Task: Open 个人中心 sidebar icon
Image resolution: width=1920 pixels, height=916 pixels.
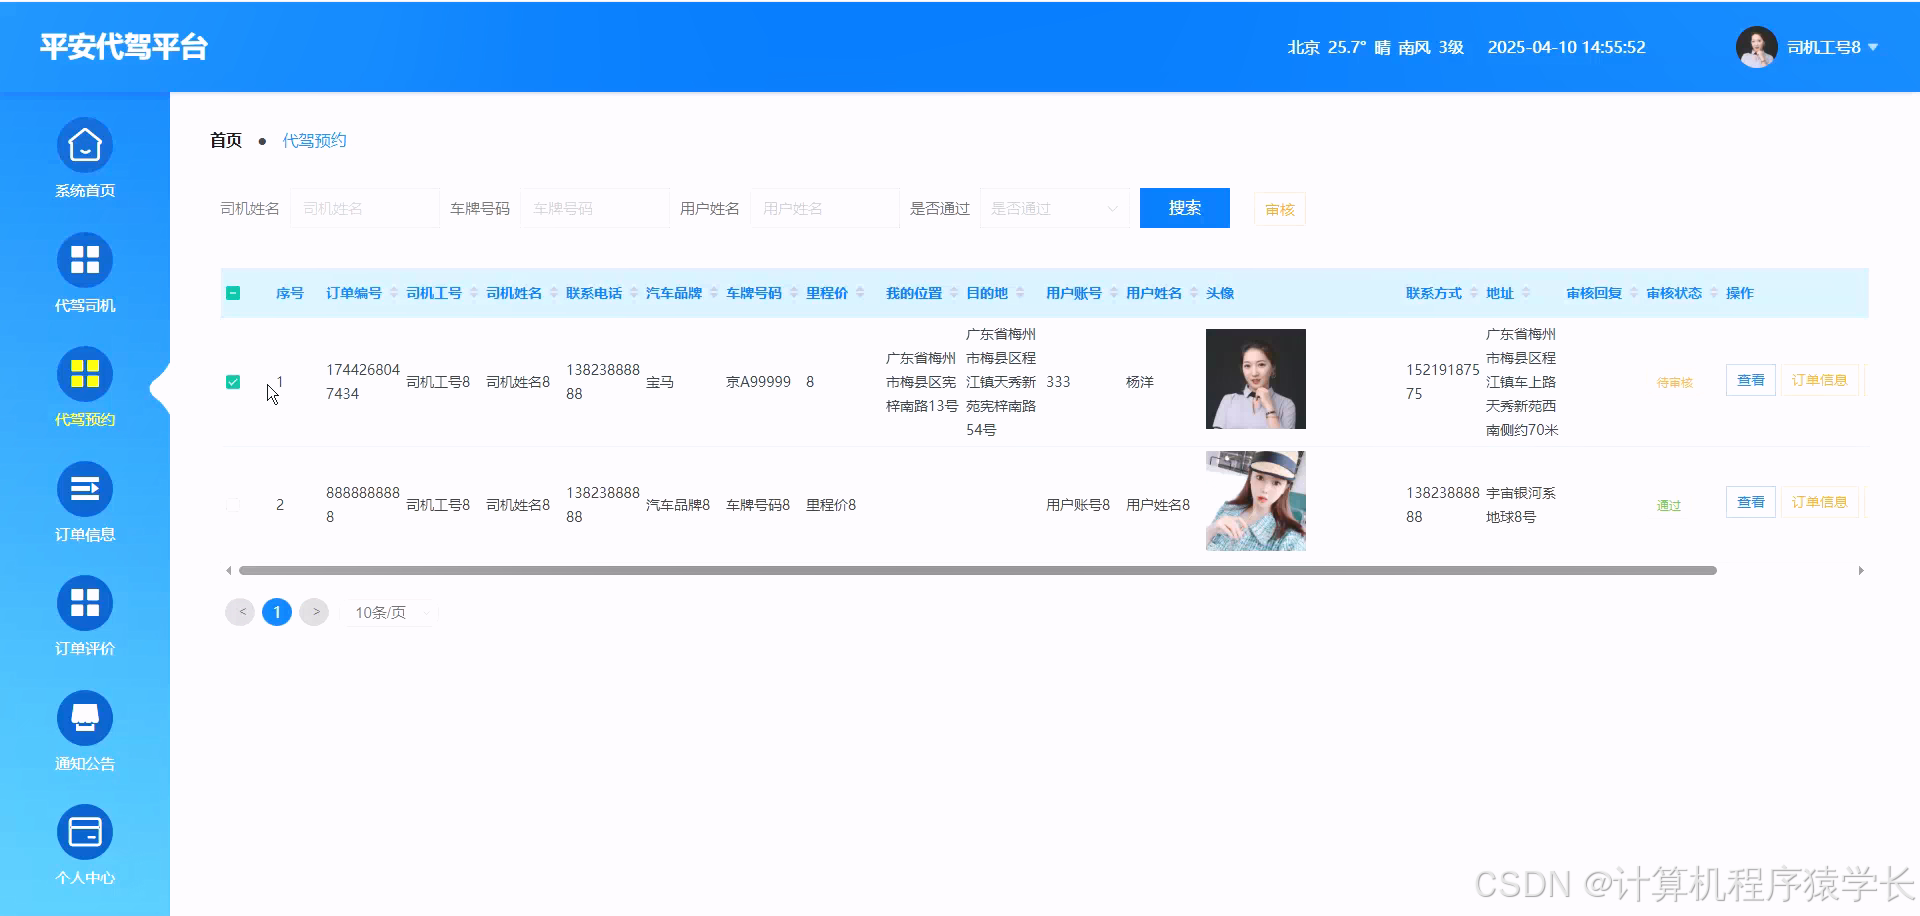Action: click(85, 832)
